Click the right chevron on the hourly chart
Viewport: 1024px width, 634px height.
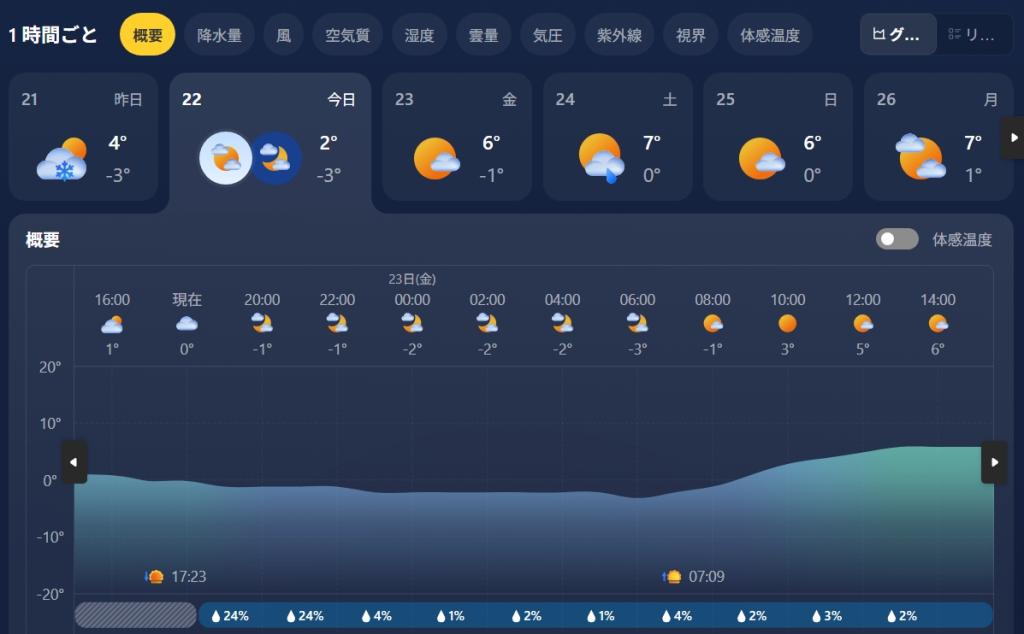tap(994, 463)
